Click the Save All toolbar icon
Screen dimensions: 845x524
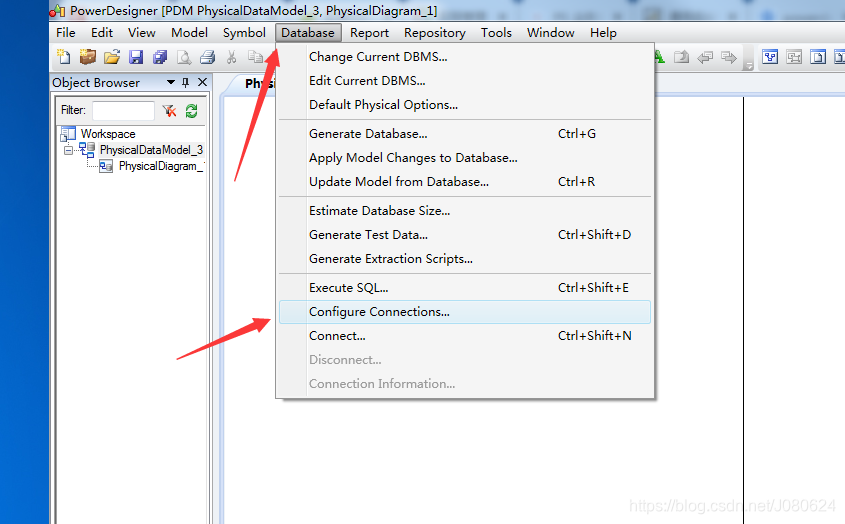160,57
